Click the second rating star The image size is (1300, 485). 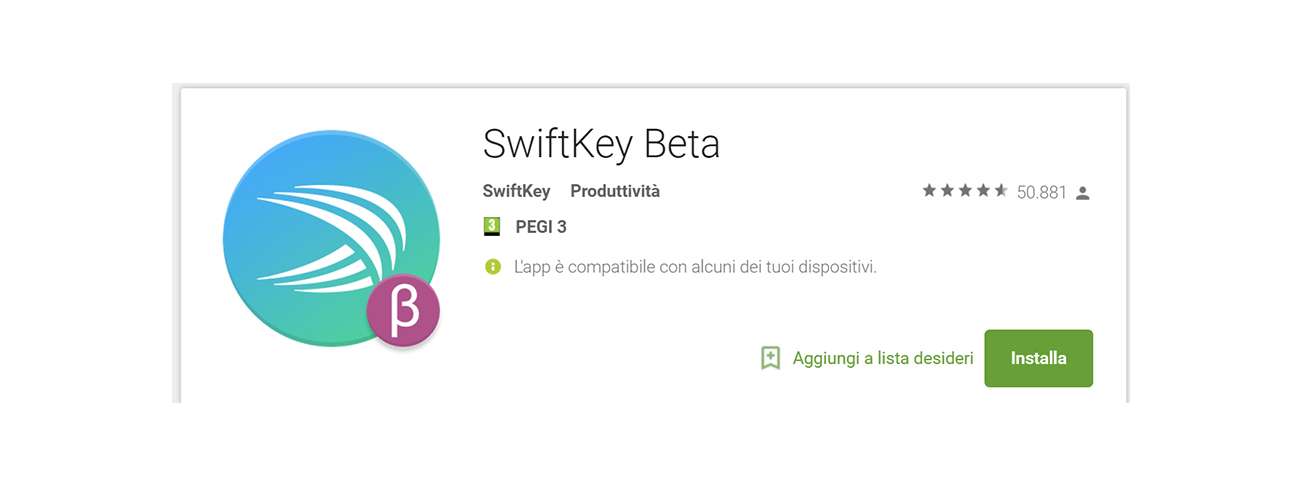point(948,191)
